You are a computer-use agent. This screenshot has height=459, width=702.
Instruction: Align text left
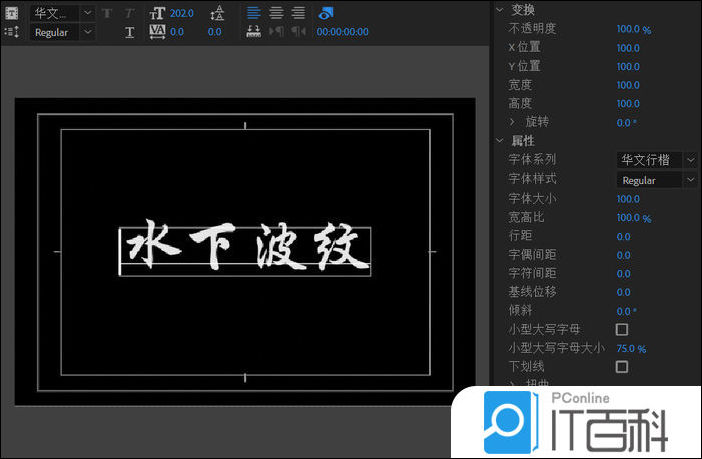click(x=254, y=13)
